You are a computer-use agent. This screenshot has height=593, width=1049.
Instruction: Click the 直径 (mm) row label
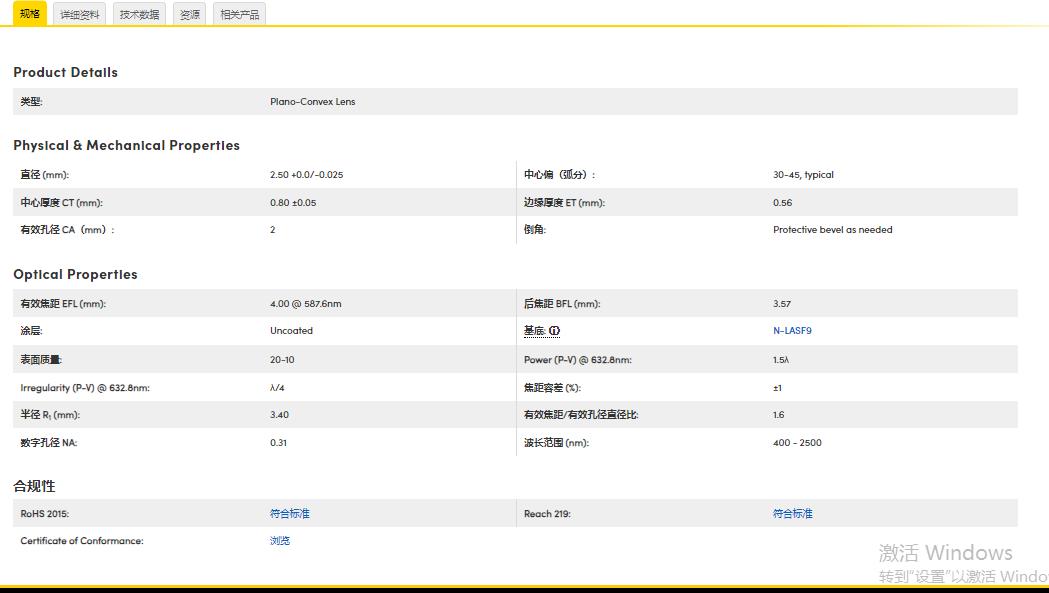pos(46,174)
